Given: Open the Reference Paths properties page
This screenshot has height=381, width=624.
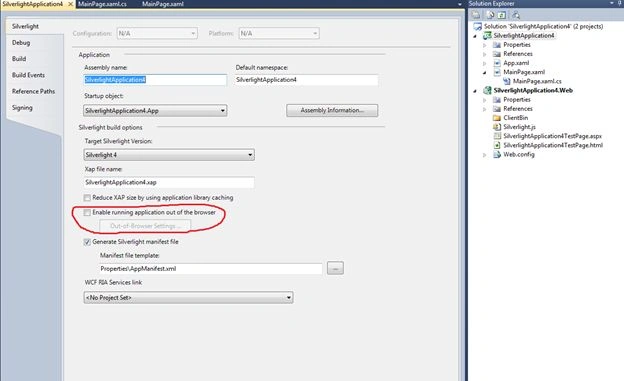Looking at the screenshot, I should coord(33,92).
